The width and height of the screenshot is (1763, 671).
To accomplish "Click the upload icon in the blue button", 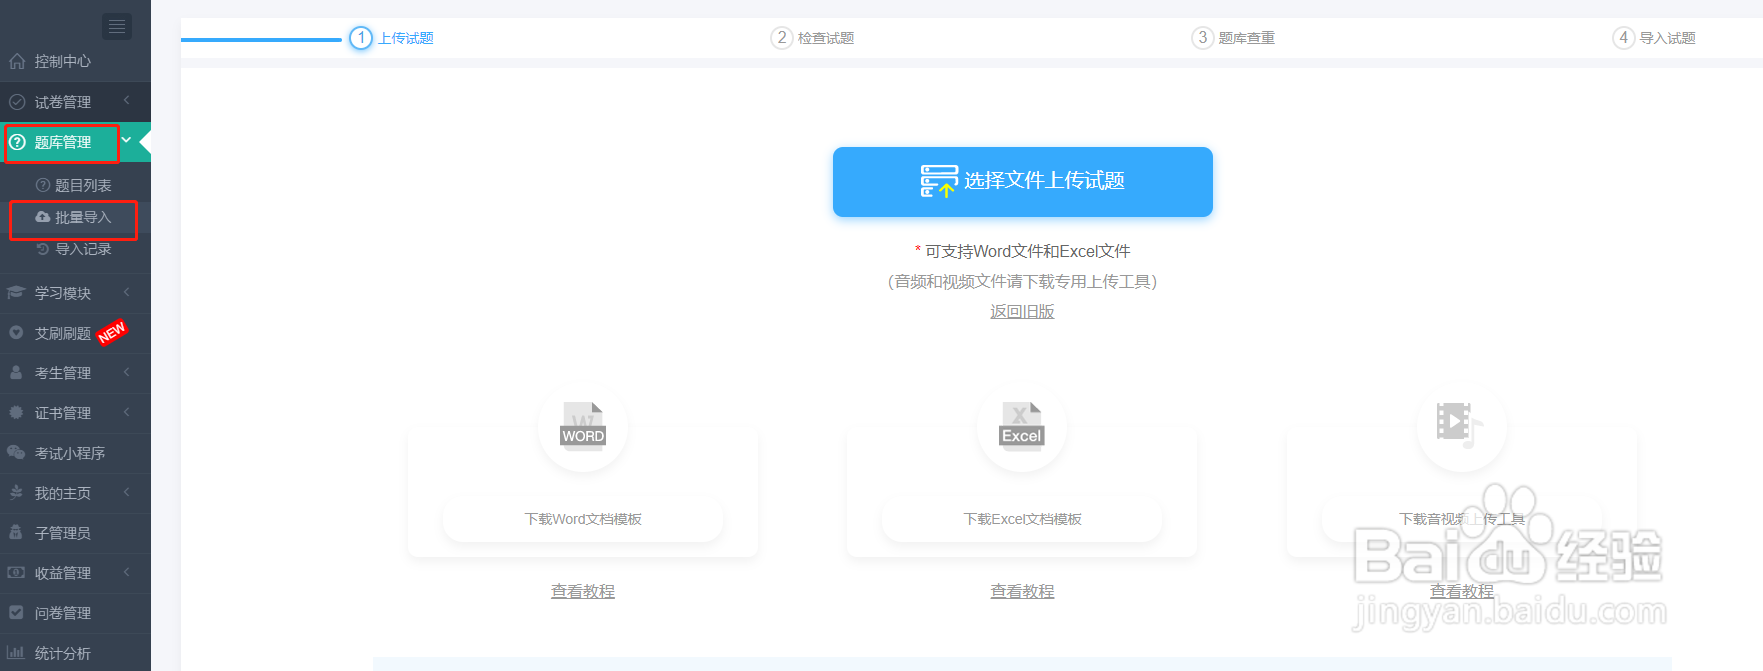I will 939,181.
